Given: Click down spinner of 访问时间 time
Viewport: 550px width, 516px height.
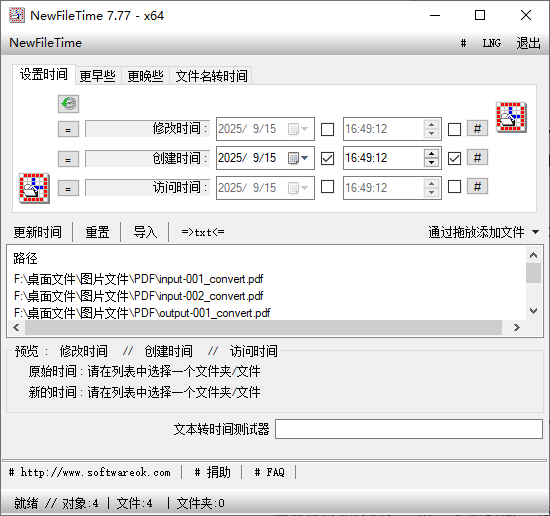Looking at the screenshot, I should [431, 192].
